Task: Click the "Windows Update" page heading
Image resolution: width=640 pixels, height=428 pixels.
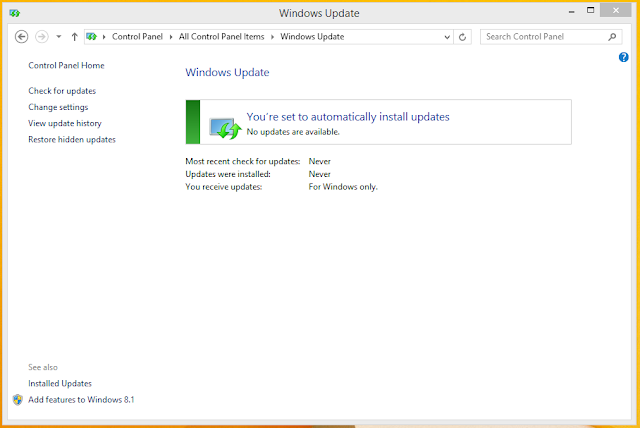Action: coord(227,72)
